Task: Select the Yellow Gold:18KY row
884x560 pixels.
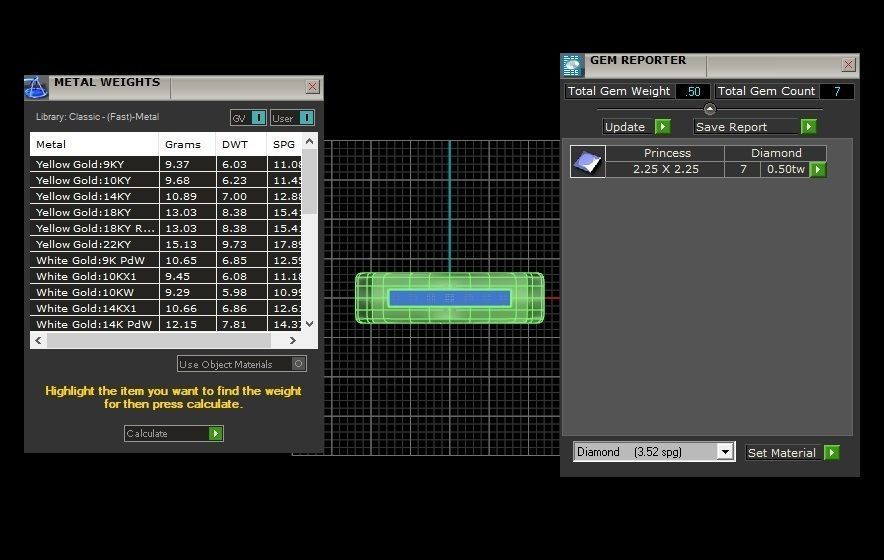Action: (166, 212)
